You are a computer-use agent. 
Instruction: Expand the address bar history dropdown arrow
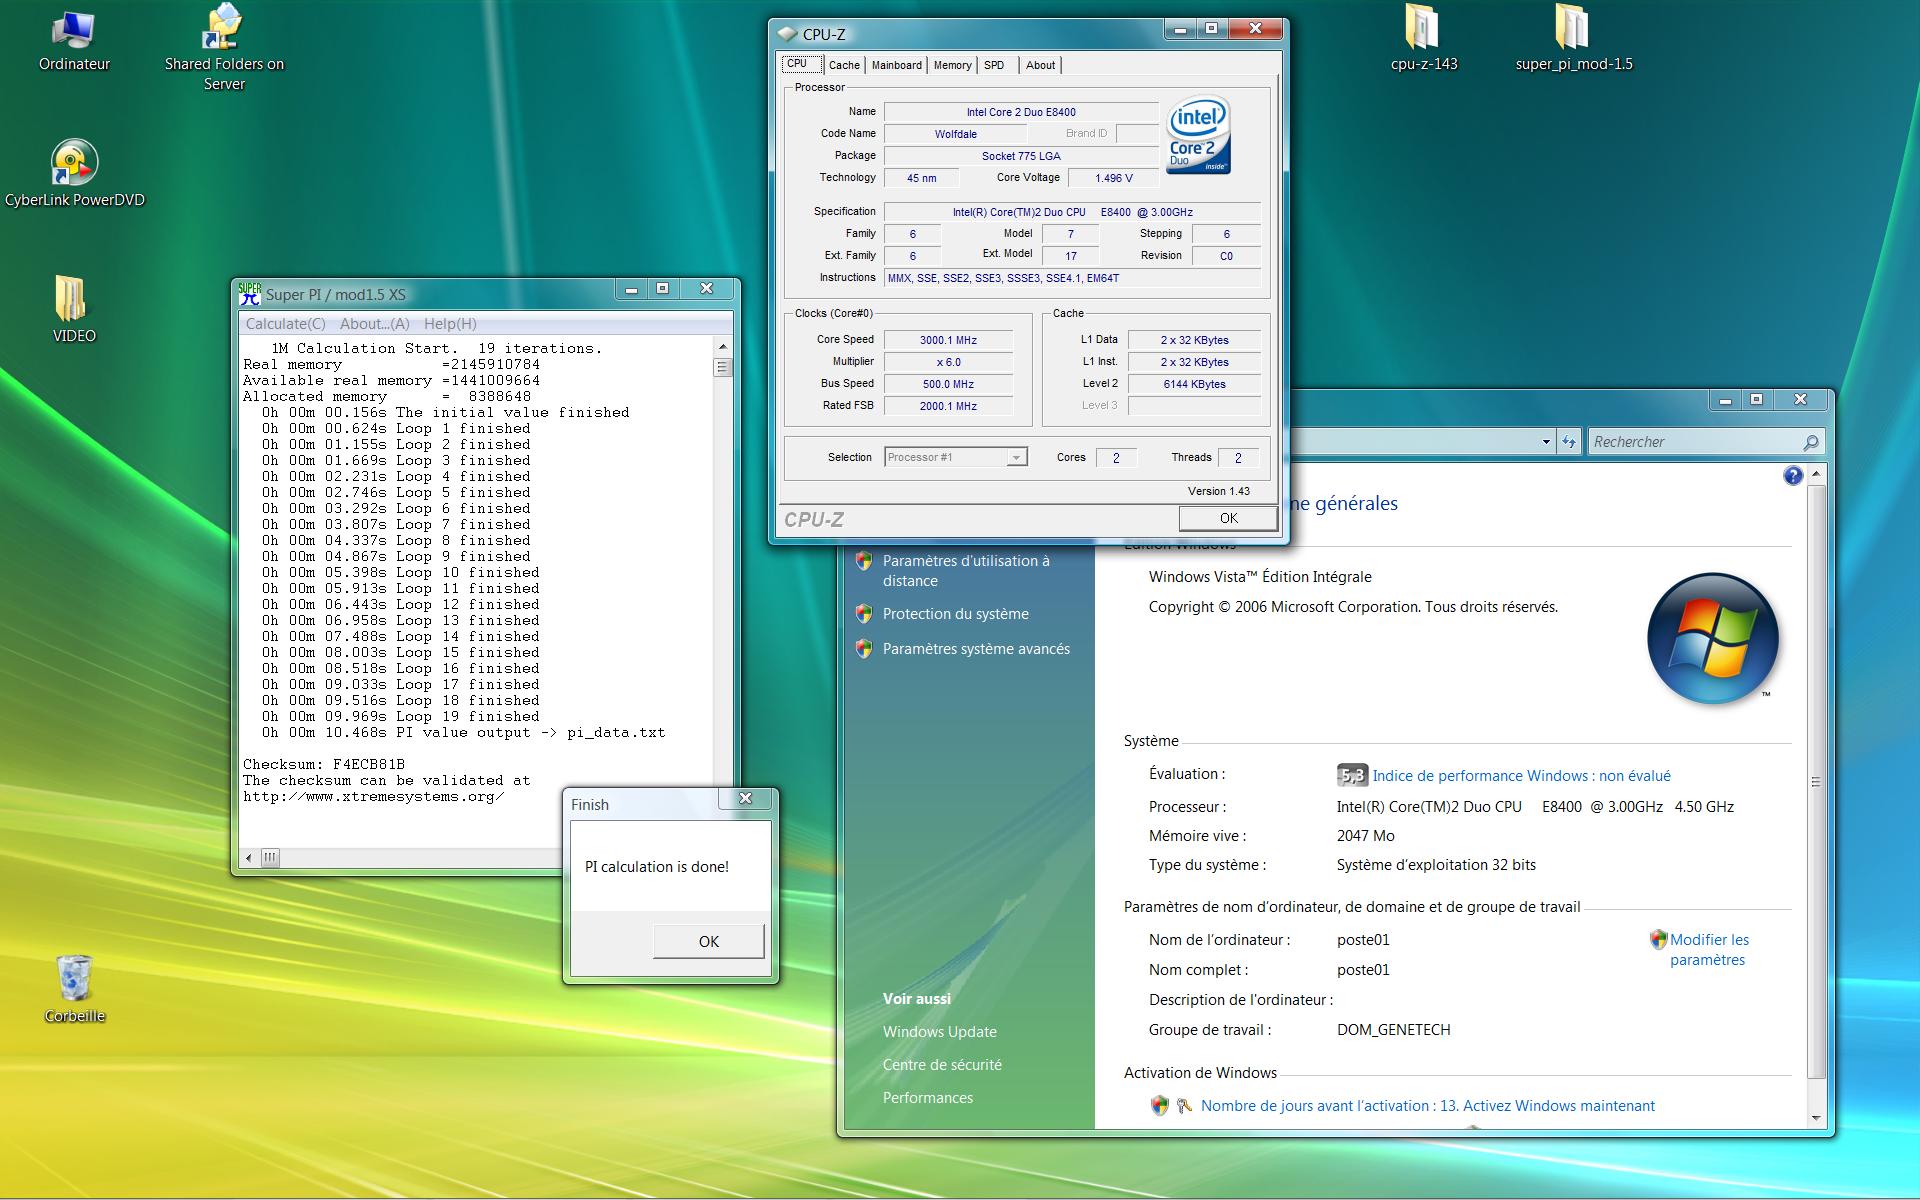1546,442
